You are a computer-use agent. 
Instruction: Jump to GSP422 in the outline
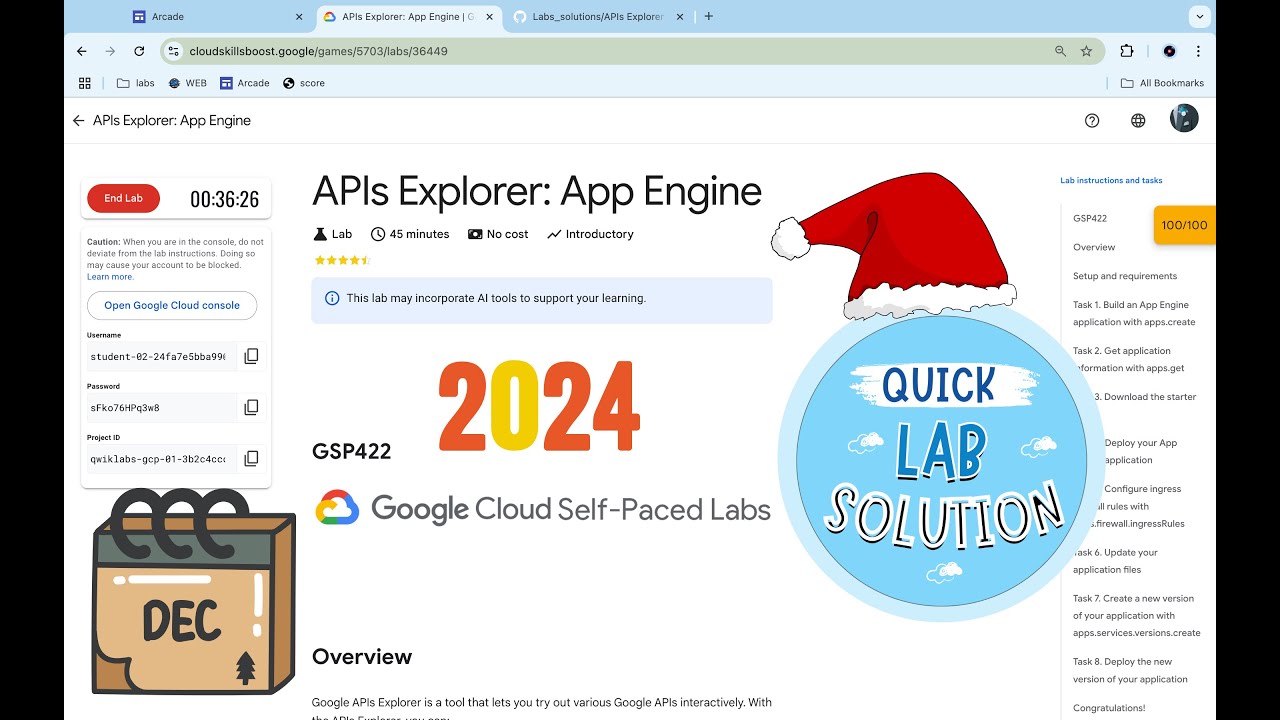[1090, 218]
